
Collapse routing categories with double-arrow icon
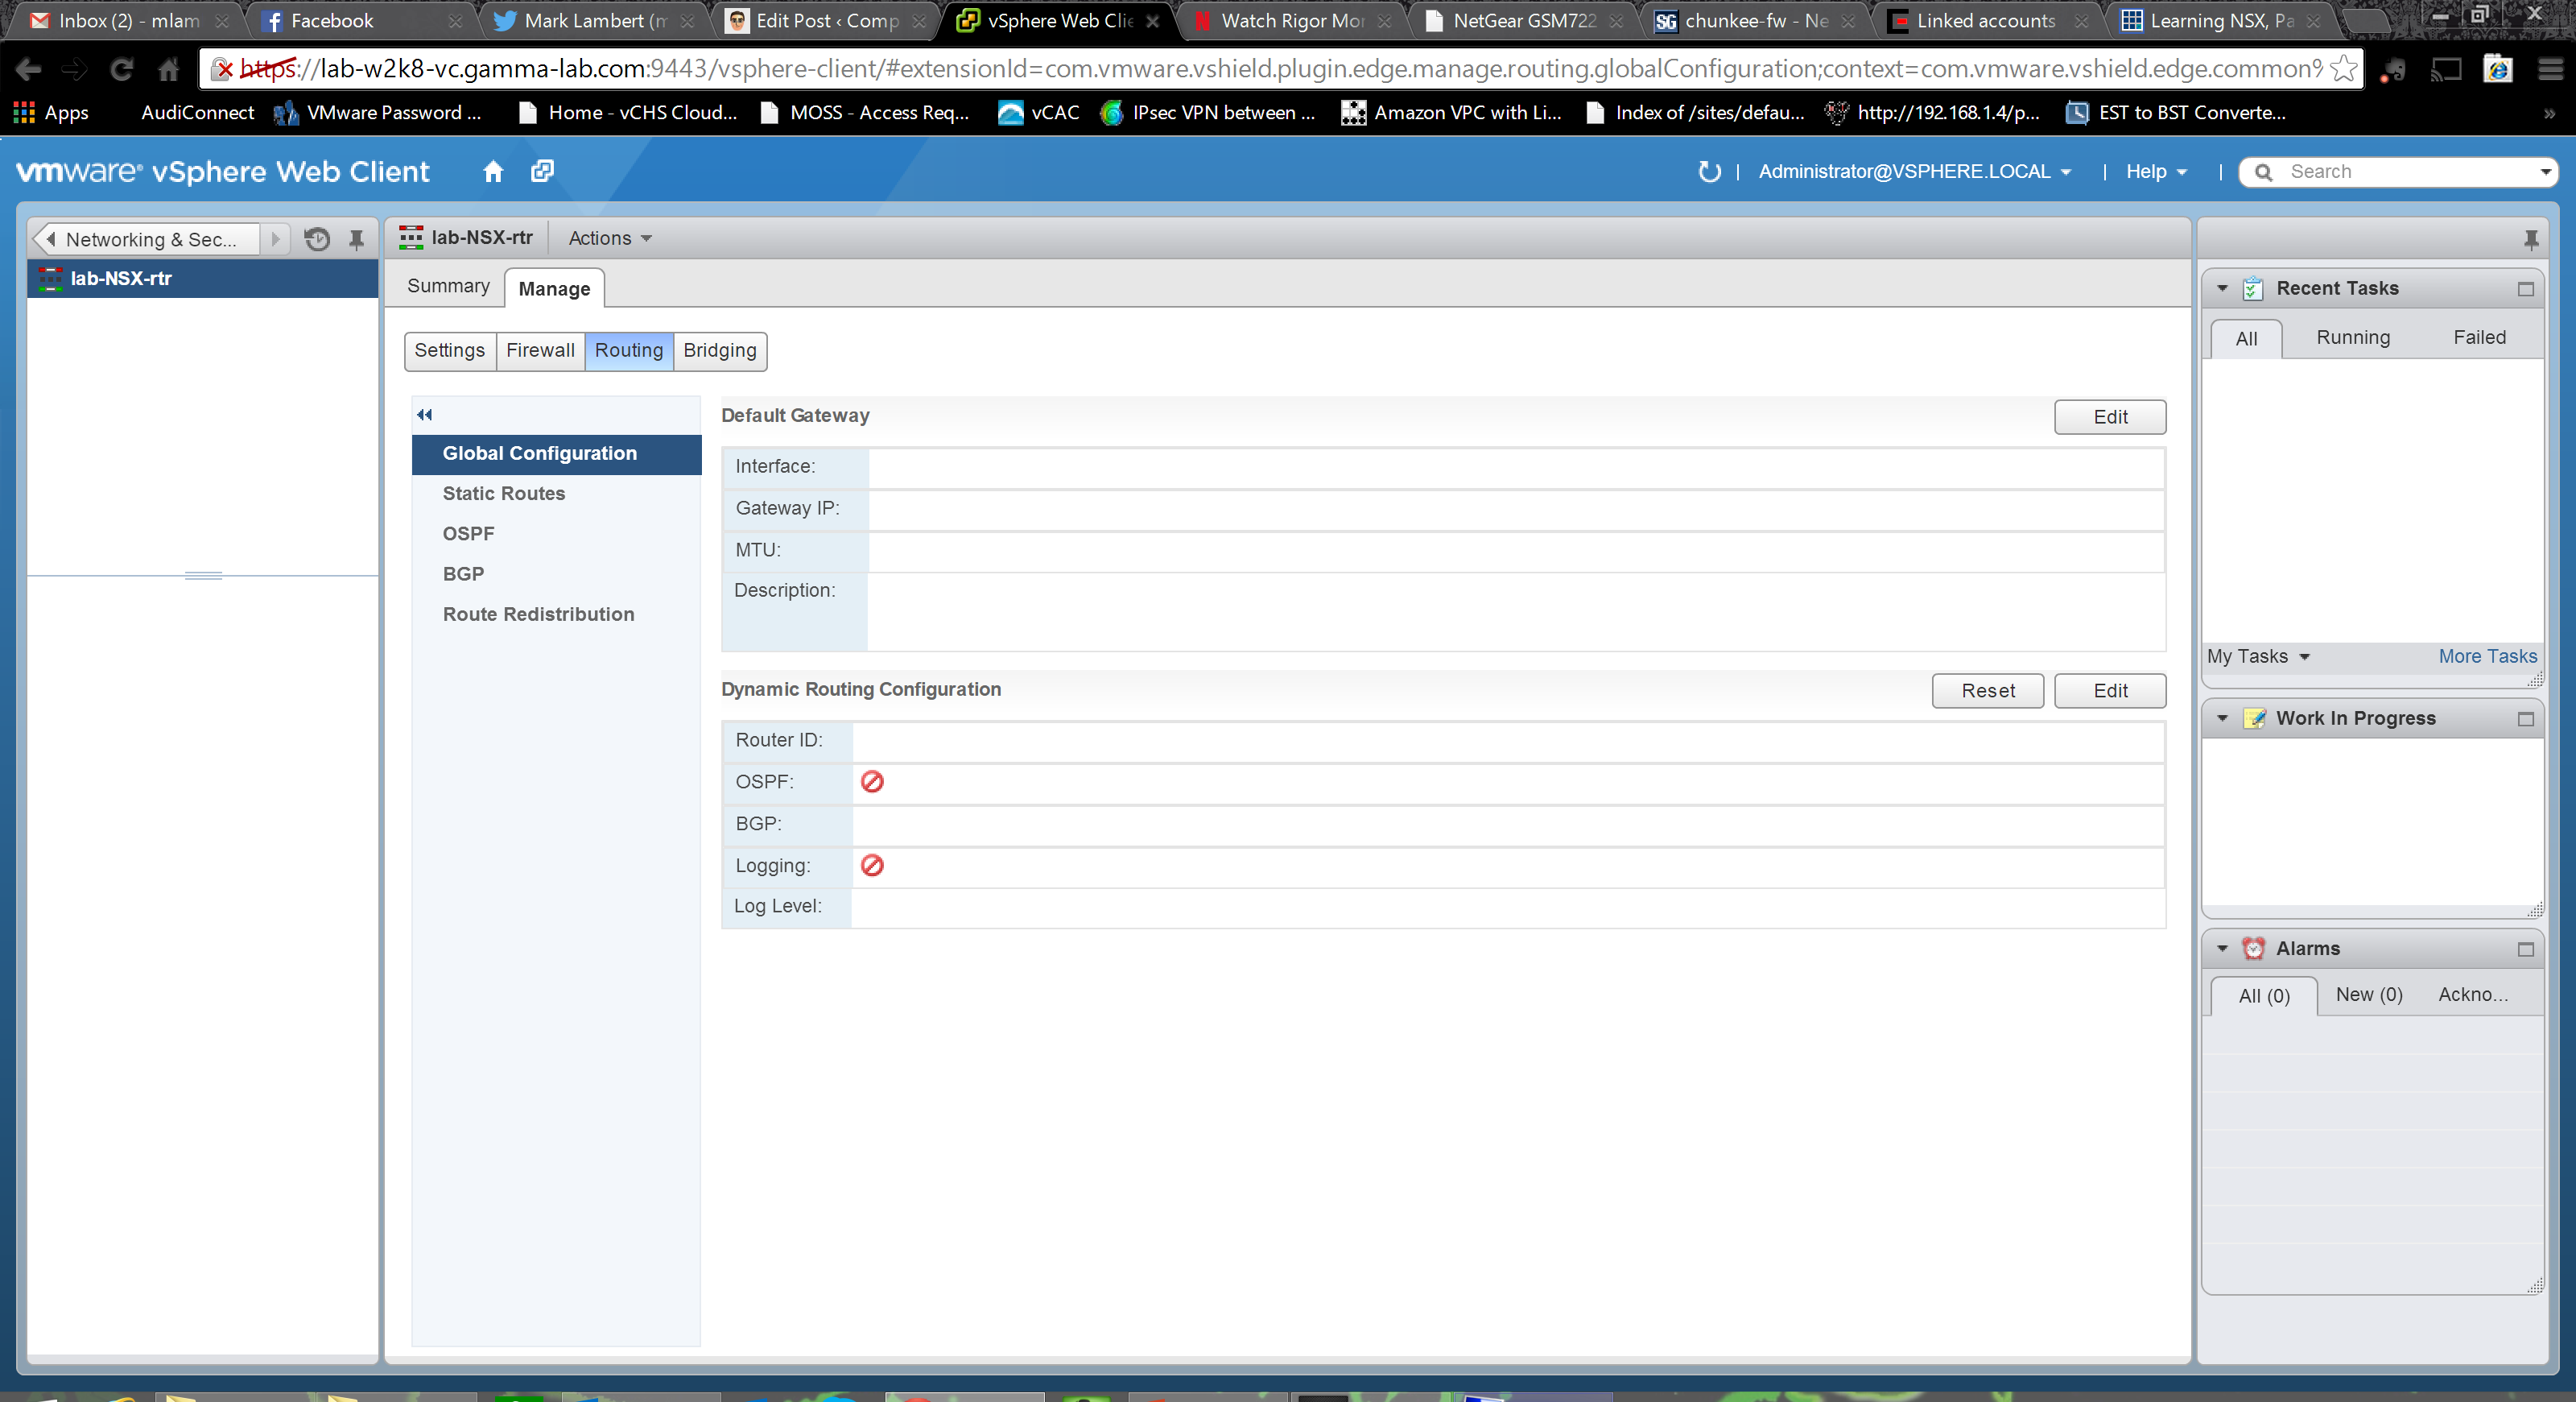pos(424,415)
